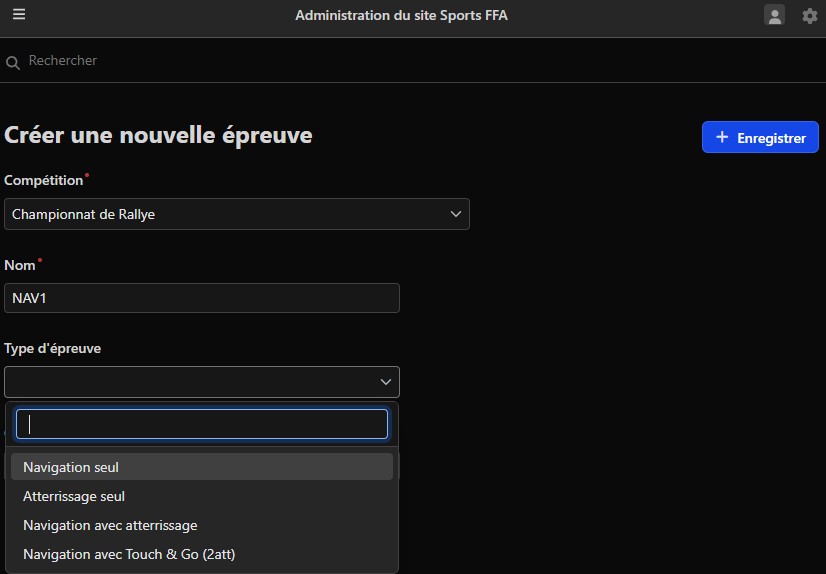Click the Administration du site Sports FFA title
826x574 pixels.
point(401,16)
